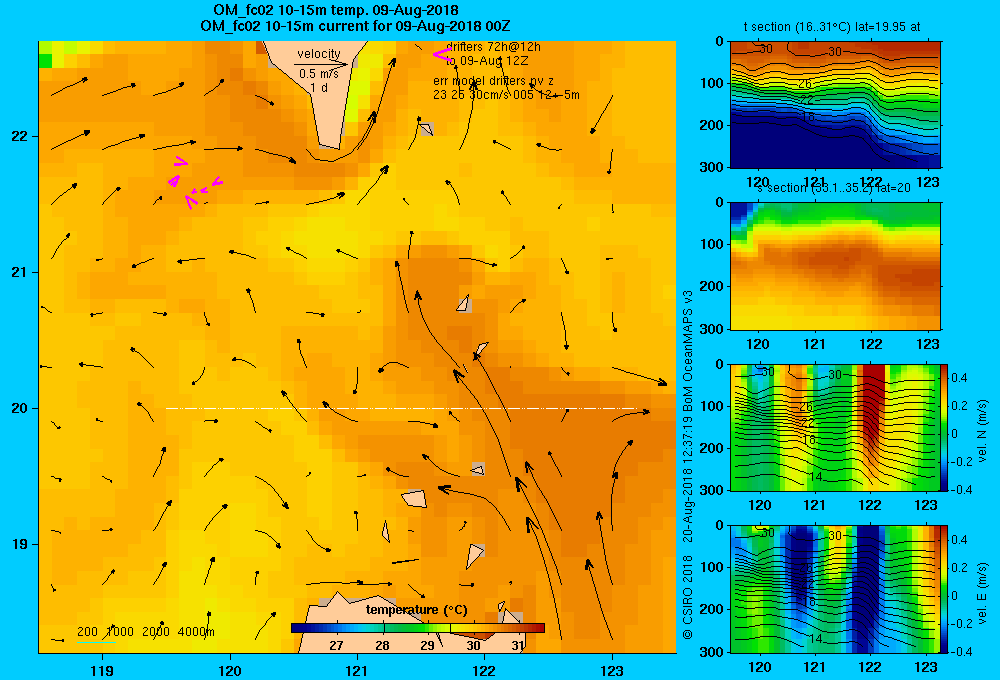This screenshot has height=680, width=1000.
Task: Click vertical 'BoM OceanMAPS v3' credit text
Action: pos(688,351)
